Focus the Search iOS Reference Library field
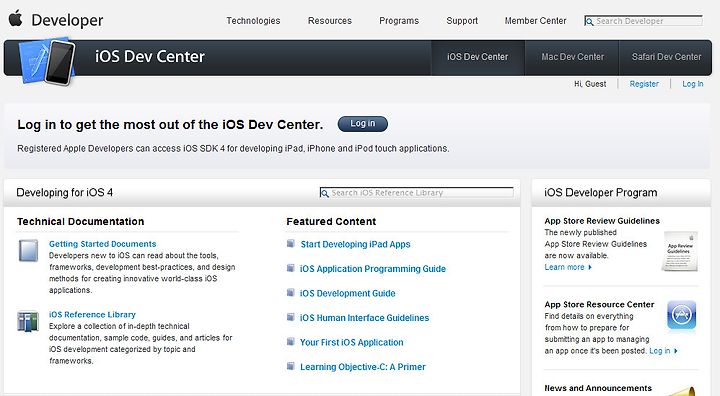 coord(416,193)
